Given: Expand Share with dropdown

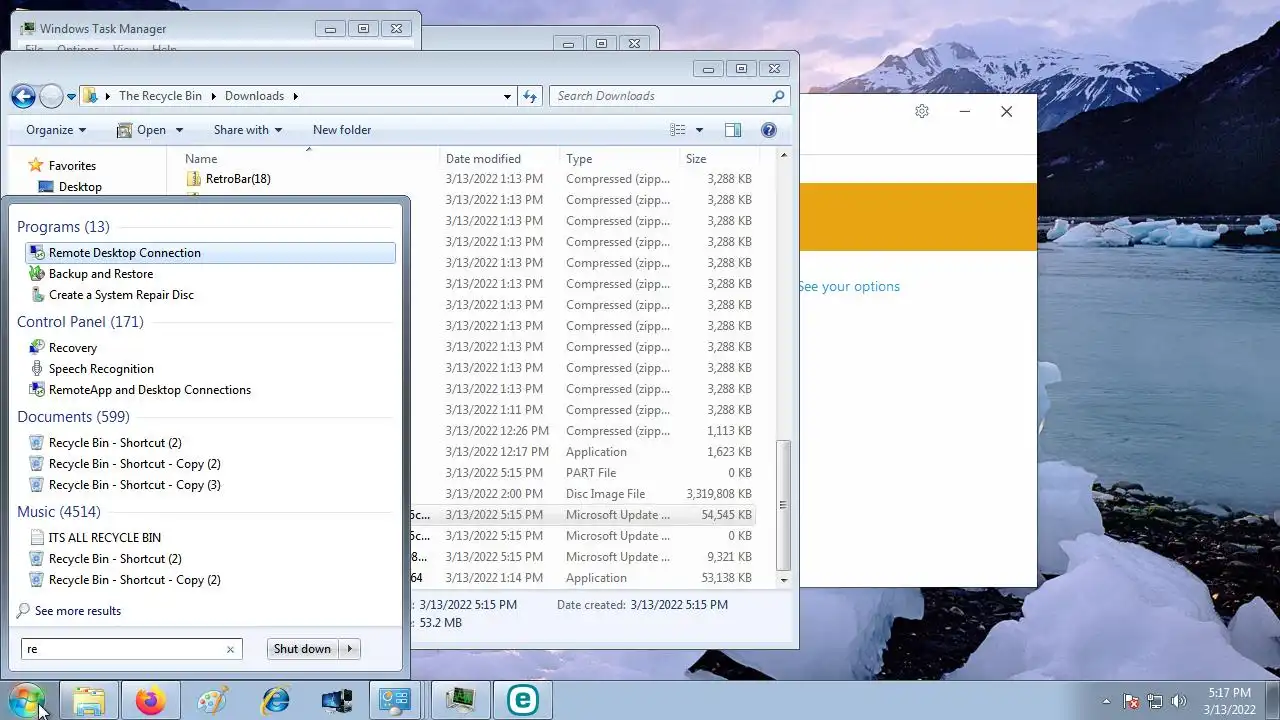Looking at the screenshot, I should pos(247,130).
